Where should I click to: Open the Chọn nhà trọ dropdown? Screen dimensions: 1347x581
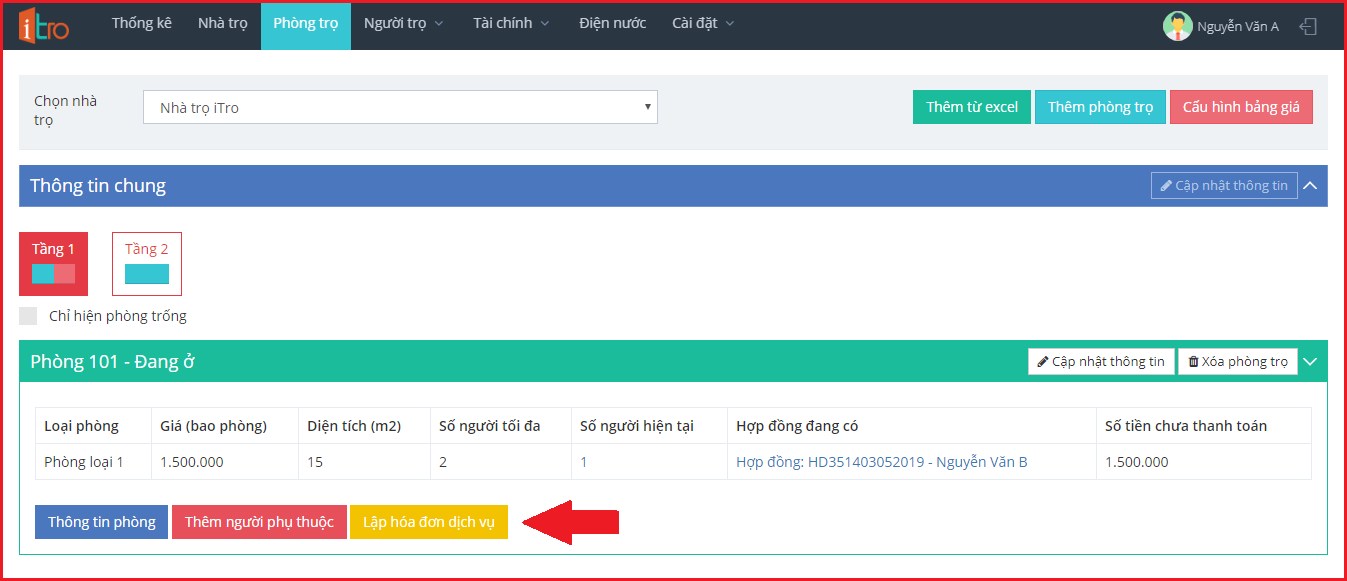click(400, 108)
